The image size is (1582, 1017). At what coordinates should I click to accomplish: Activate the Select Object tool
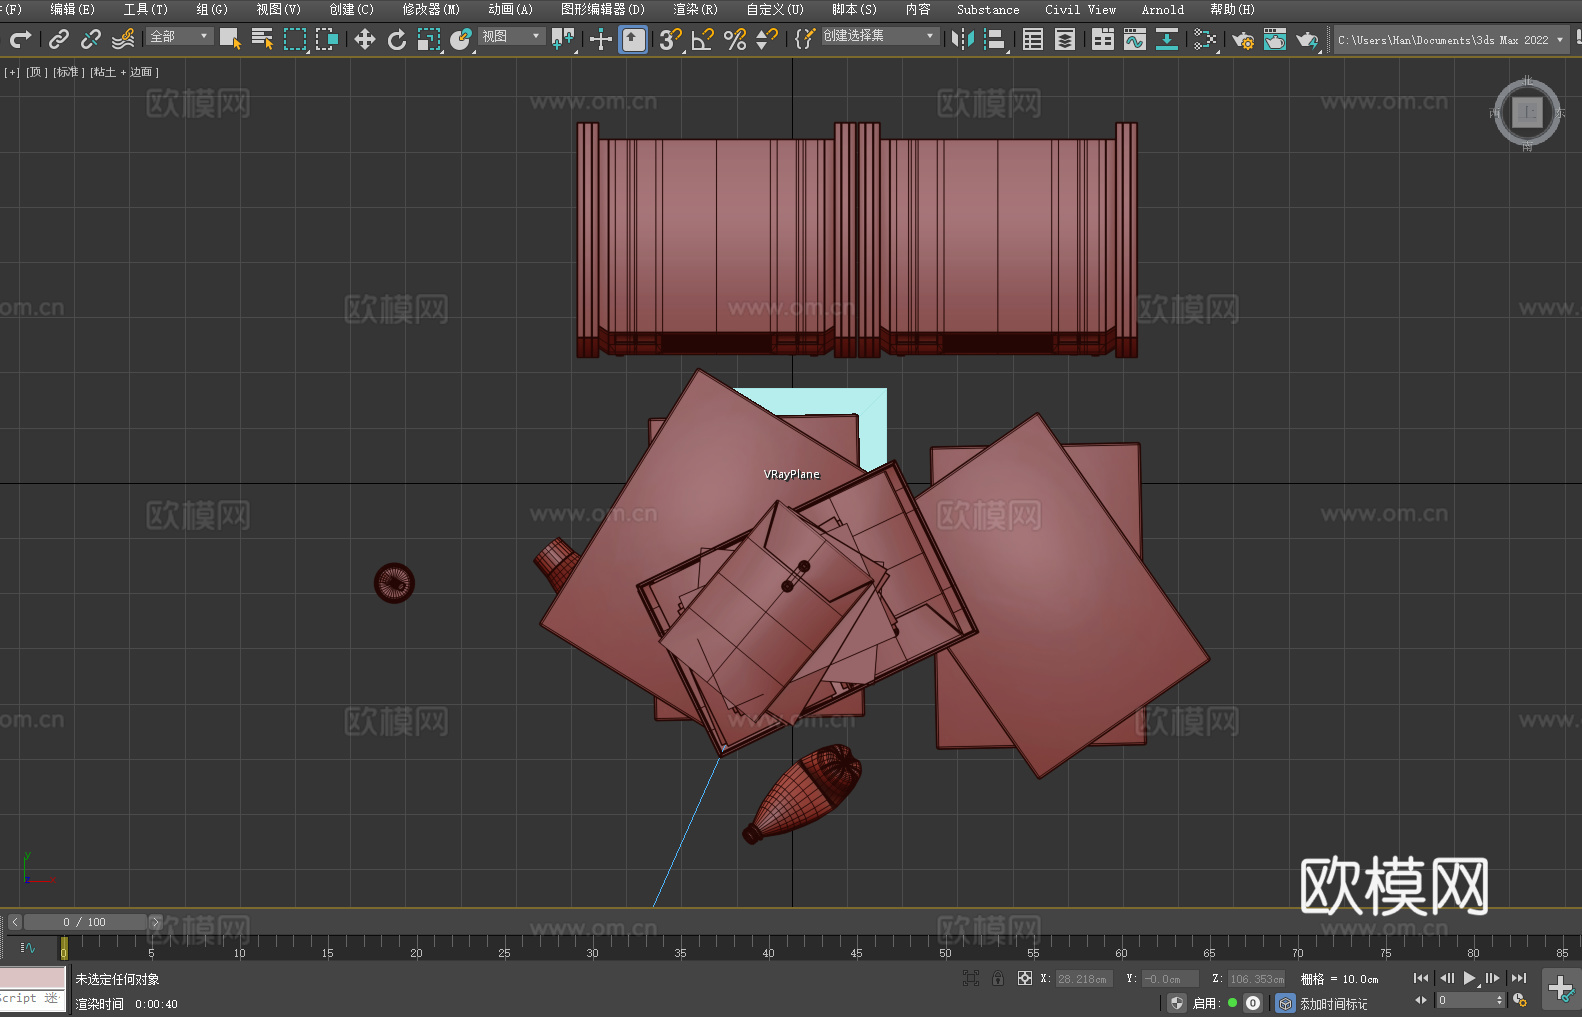[230, 39]
